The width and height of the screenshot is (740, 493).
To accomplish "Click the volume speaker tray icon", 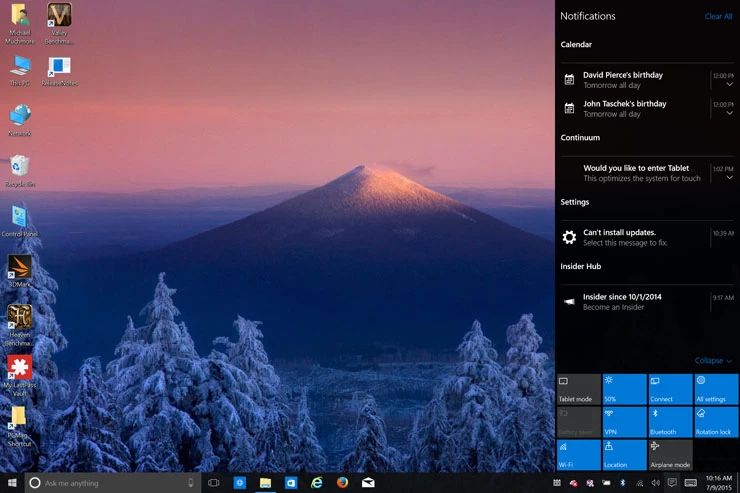I will [655, 483].
